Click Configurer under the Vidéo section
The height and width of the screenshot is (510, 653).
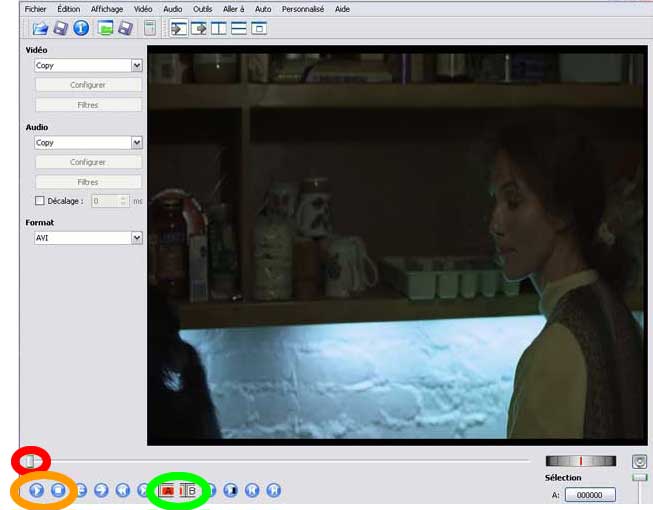pyautogui.click(x=88, y=85)
